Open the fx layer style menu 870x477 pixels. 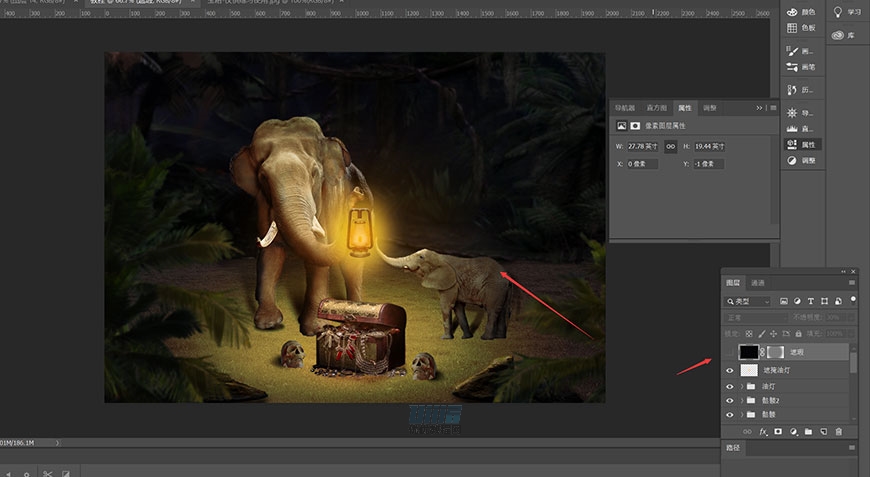click(x=763, y=432)
